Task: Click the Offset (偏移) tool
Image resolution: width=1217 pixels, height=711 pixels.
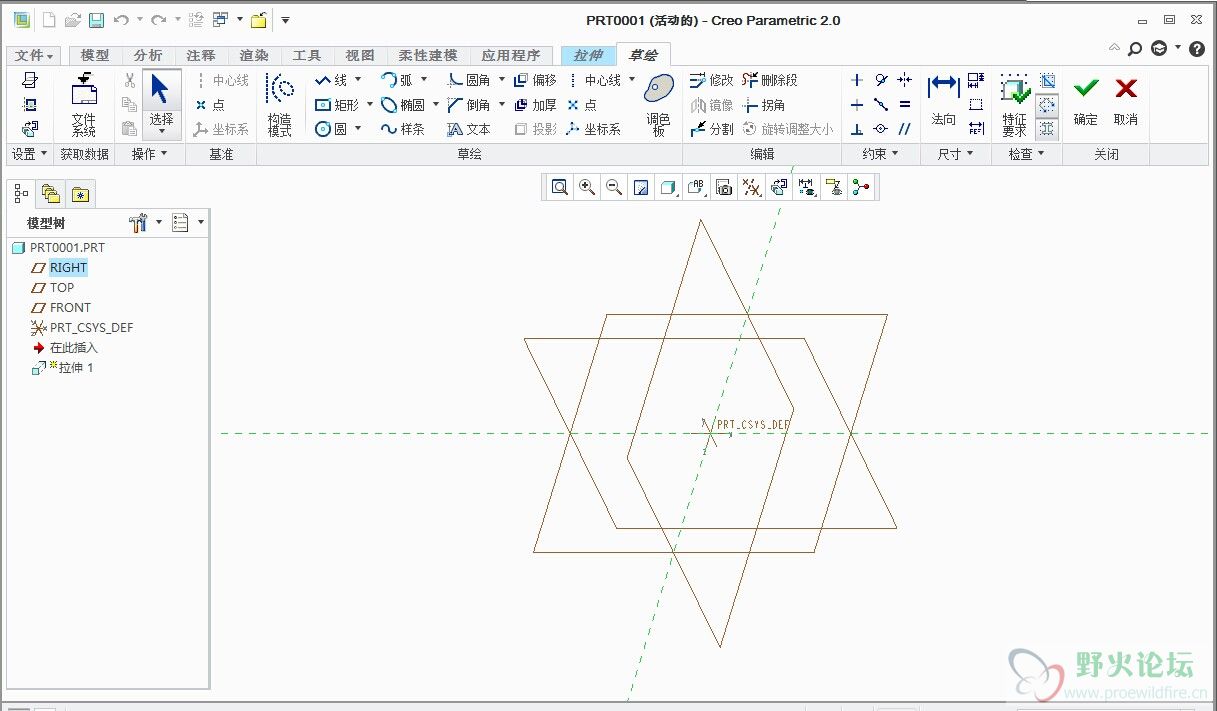Action: click(x=535, y=80)
